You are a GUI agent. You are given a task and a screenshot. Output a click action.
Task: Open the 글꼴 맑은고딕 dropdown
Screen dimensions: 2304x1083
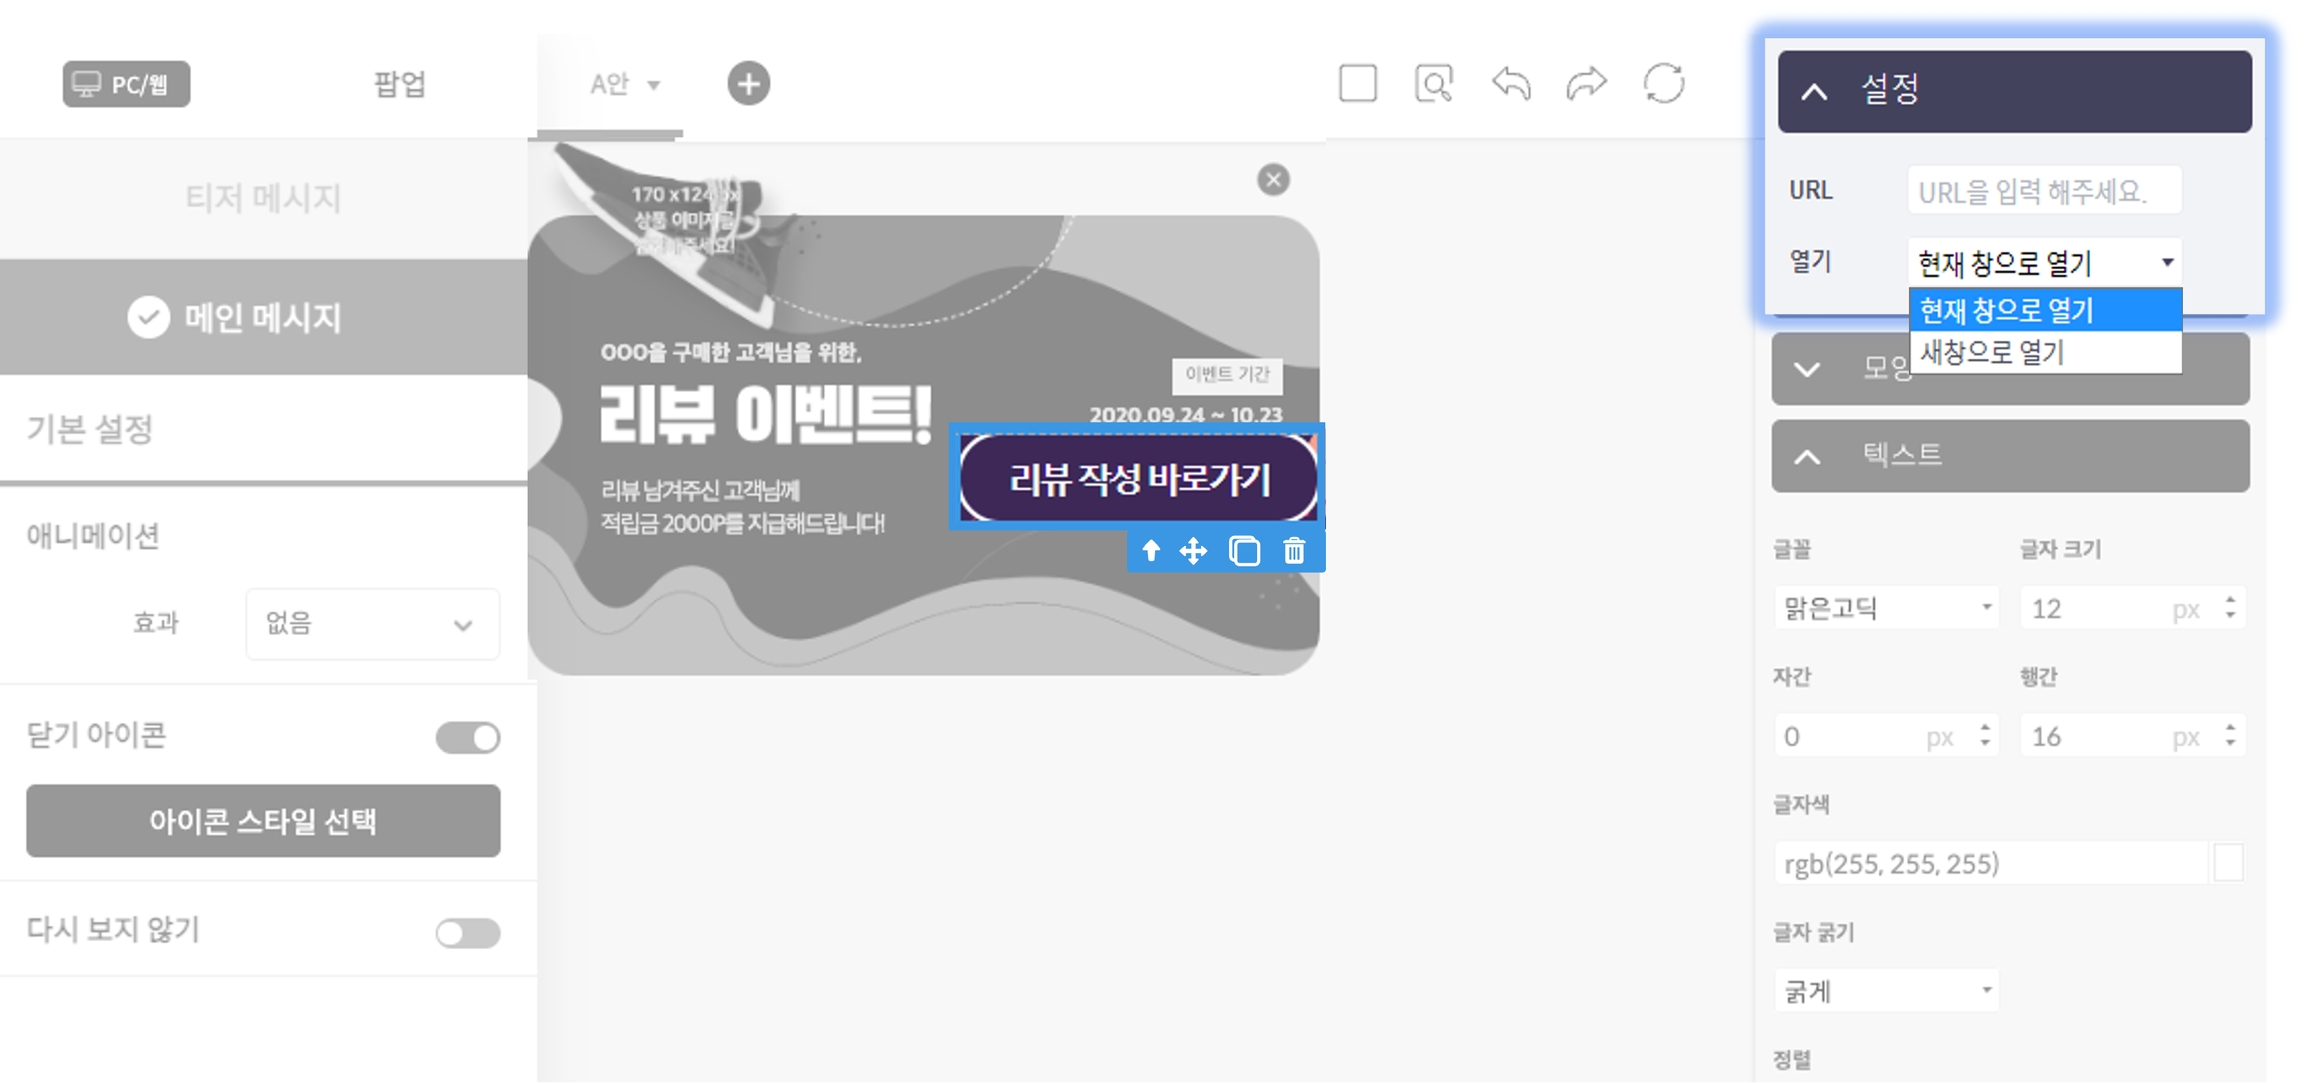point(1886,608)
